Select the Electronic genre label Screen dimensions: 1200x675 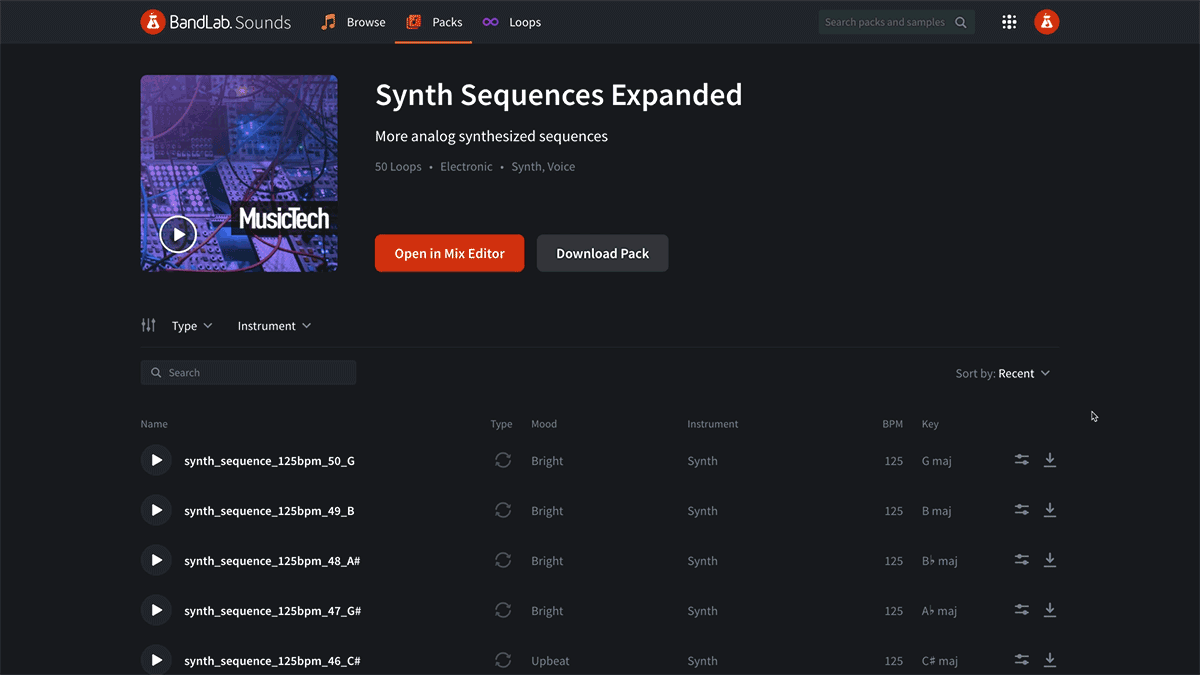point(466,166)
